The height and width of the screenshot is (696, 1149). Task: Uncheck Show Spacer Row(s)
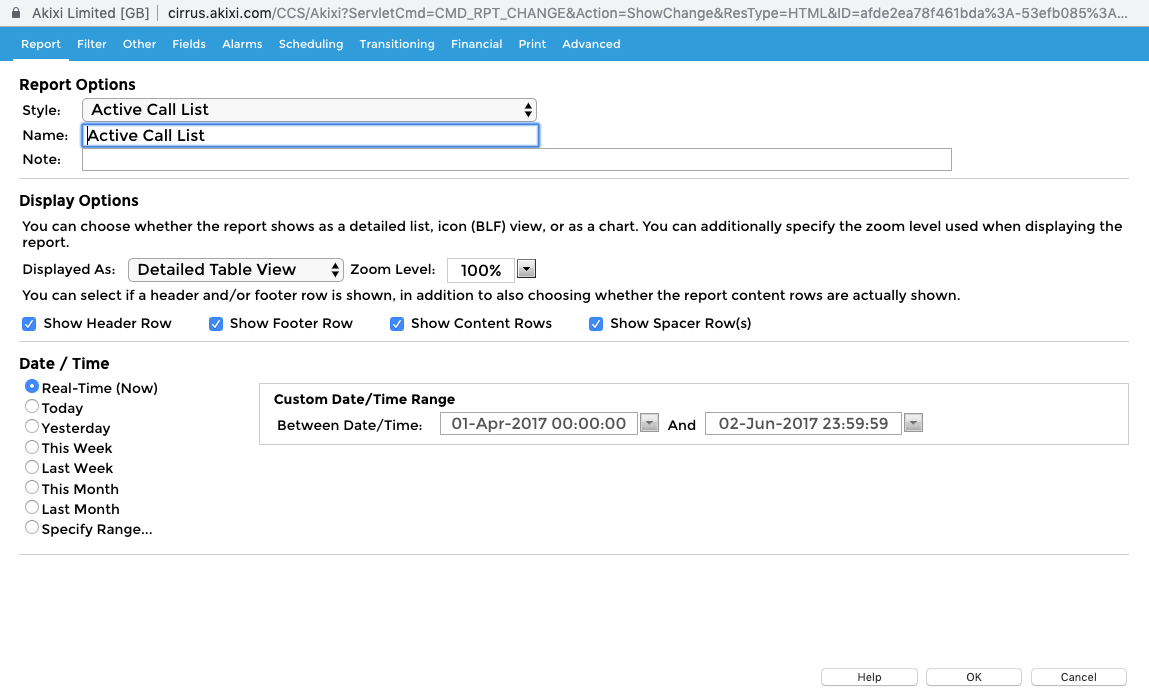point(596,323)
